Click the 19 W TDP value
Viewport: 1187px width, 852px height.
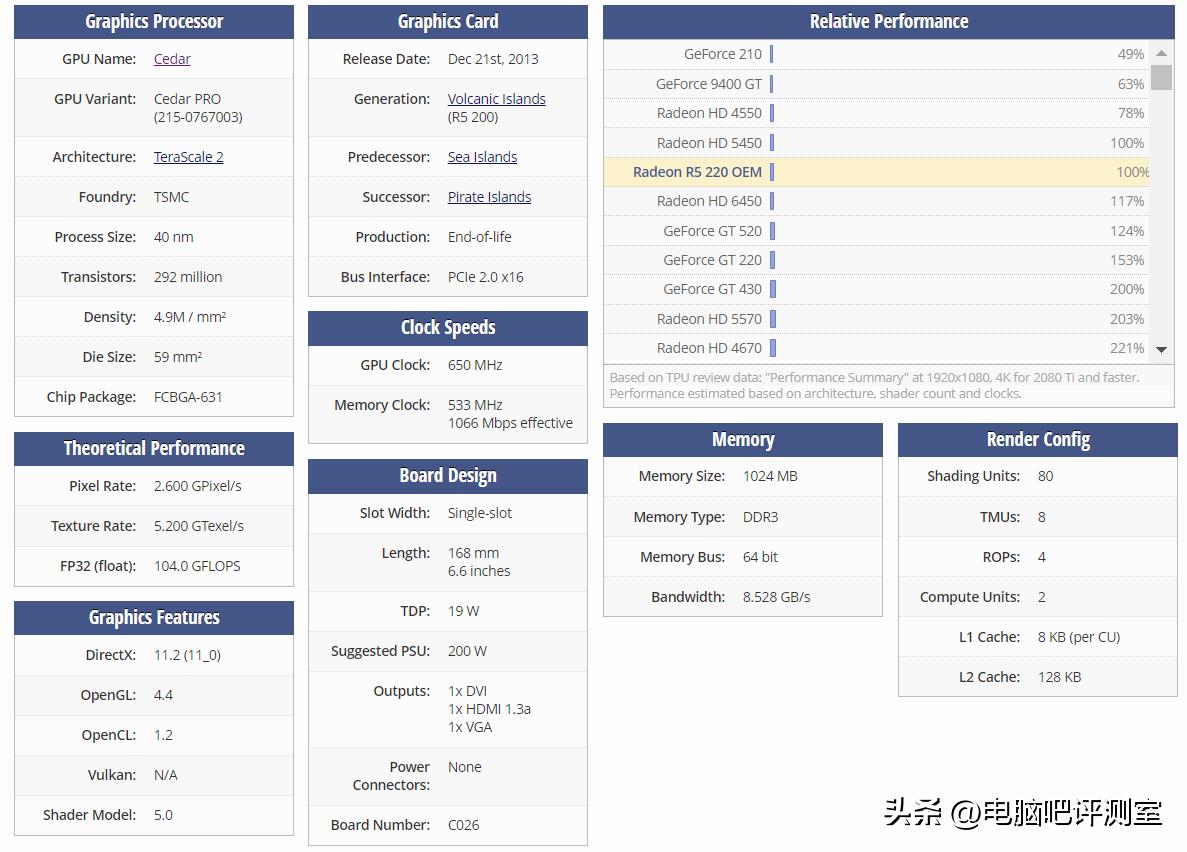463,611
